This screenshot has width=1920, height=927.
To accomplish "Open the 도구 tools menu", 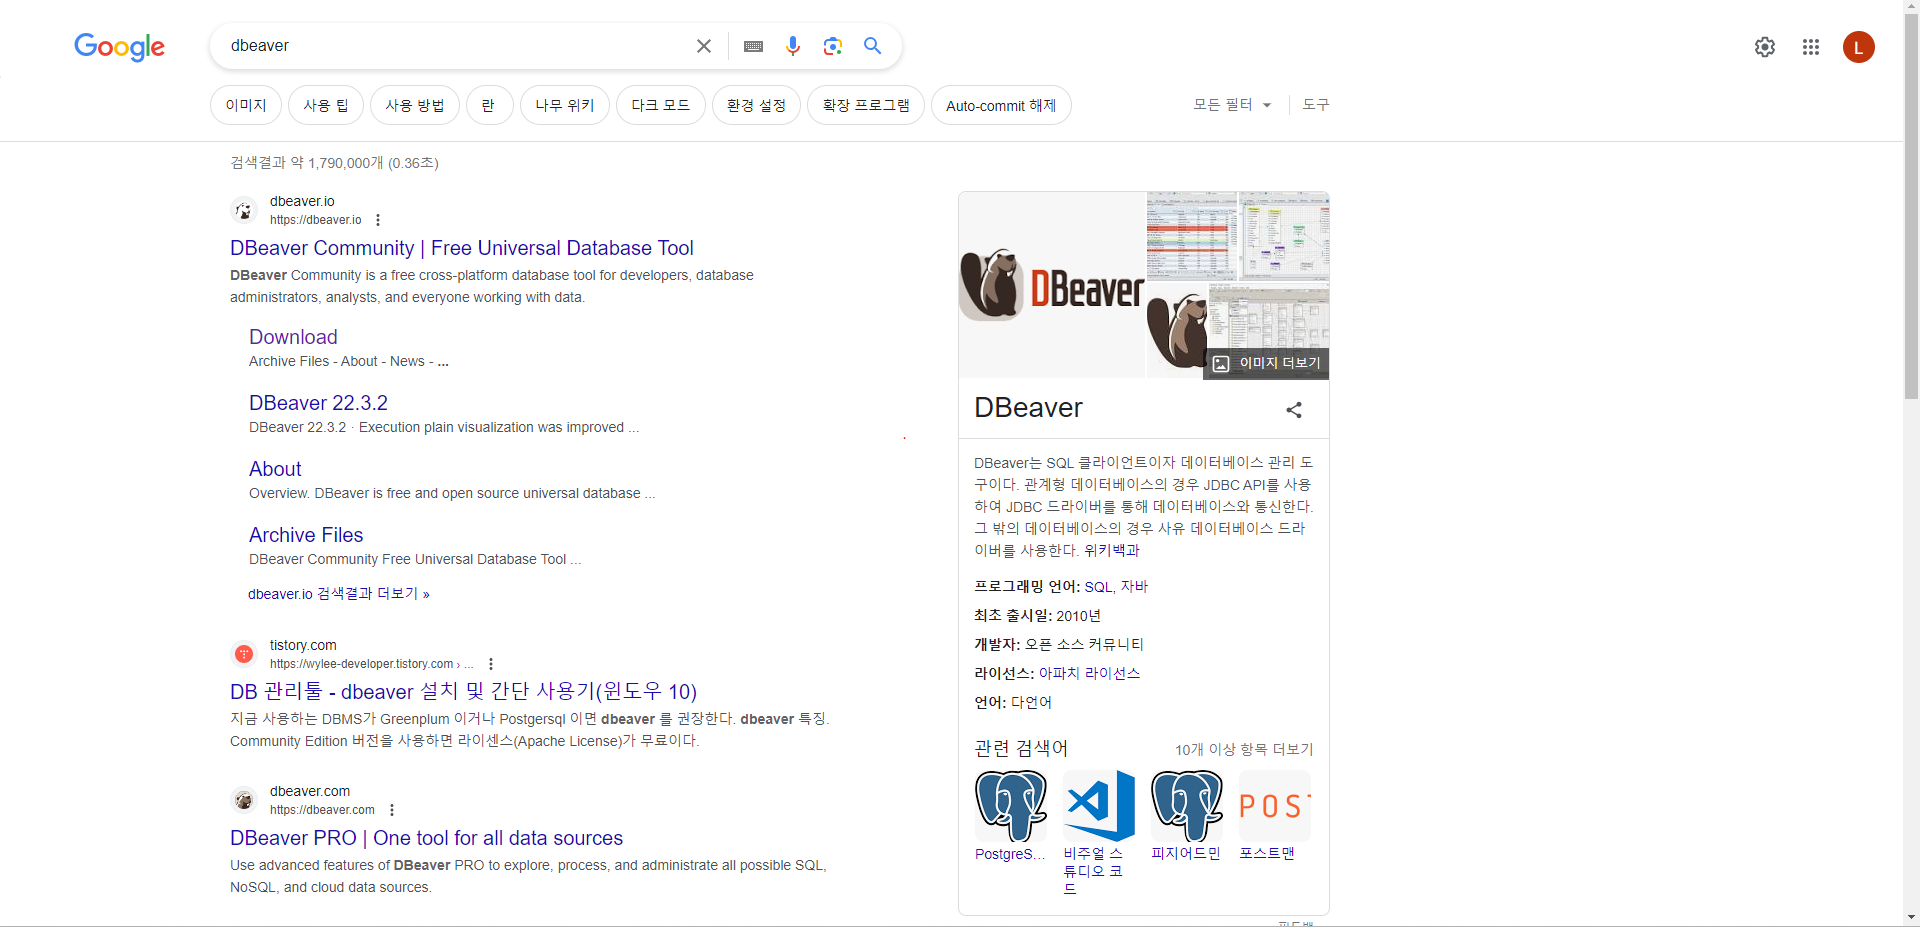I will click(x=1316, y=105).
